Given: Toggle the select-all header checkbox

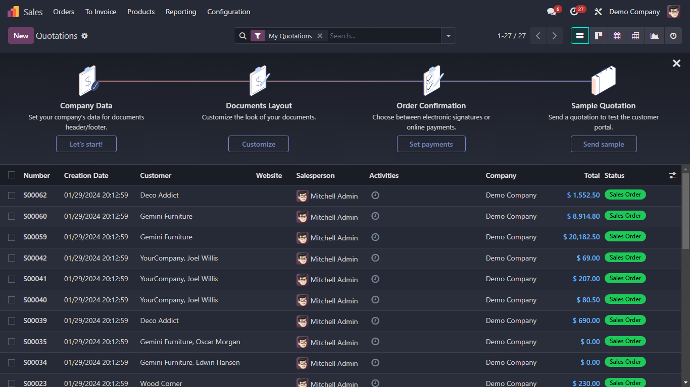Looking at the screenshot, I should point(11,175).
